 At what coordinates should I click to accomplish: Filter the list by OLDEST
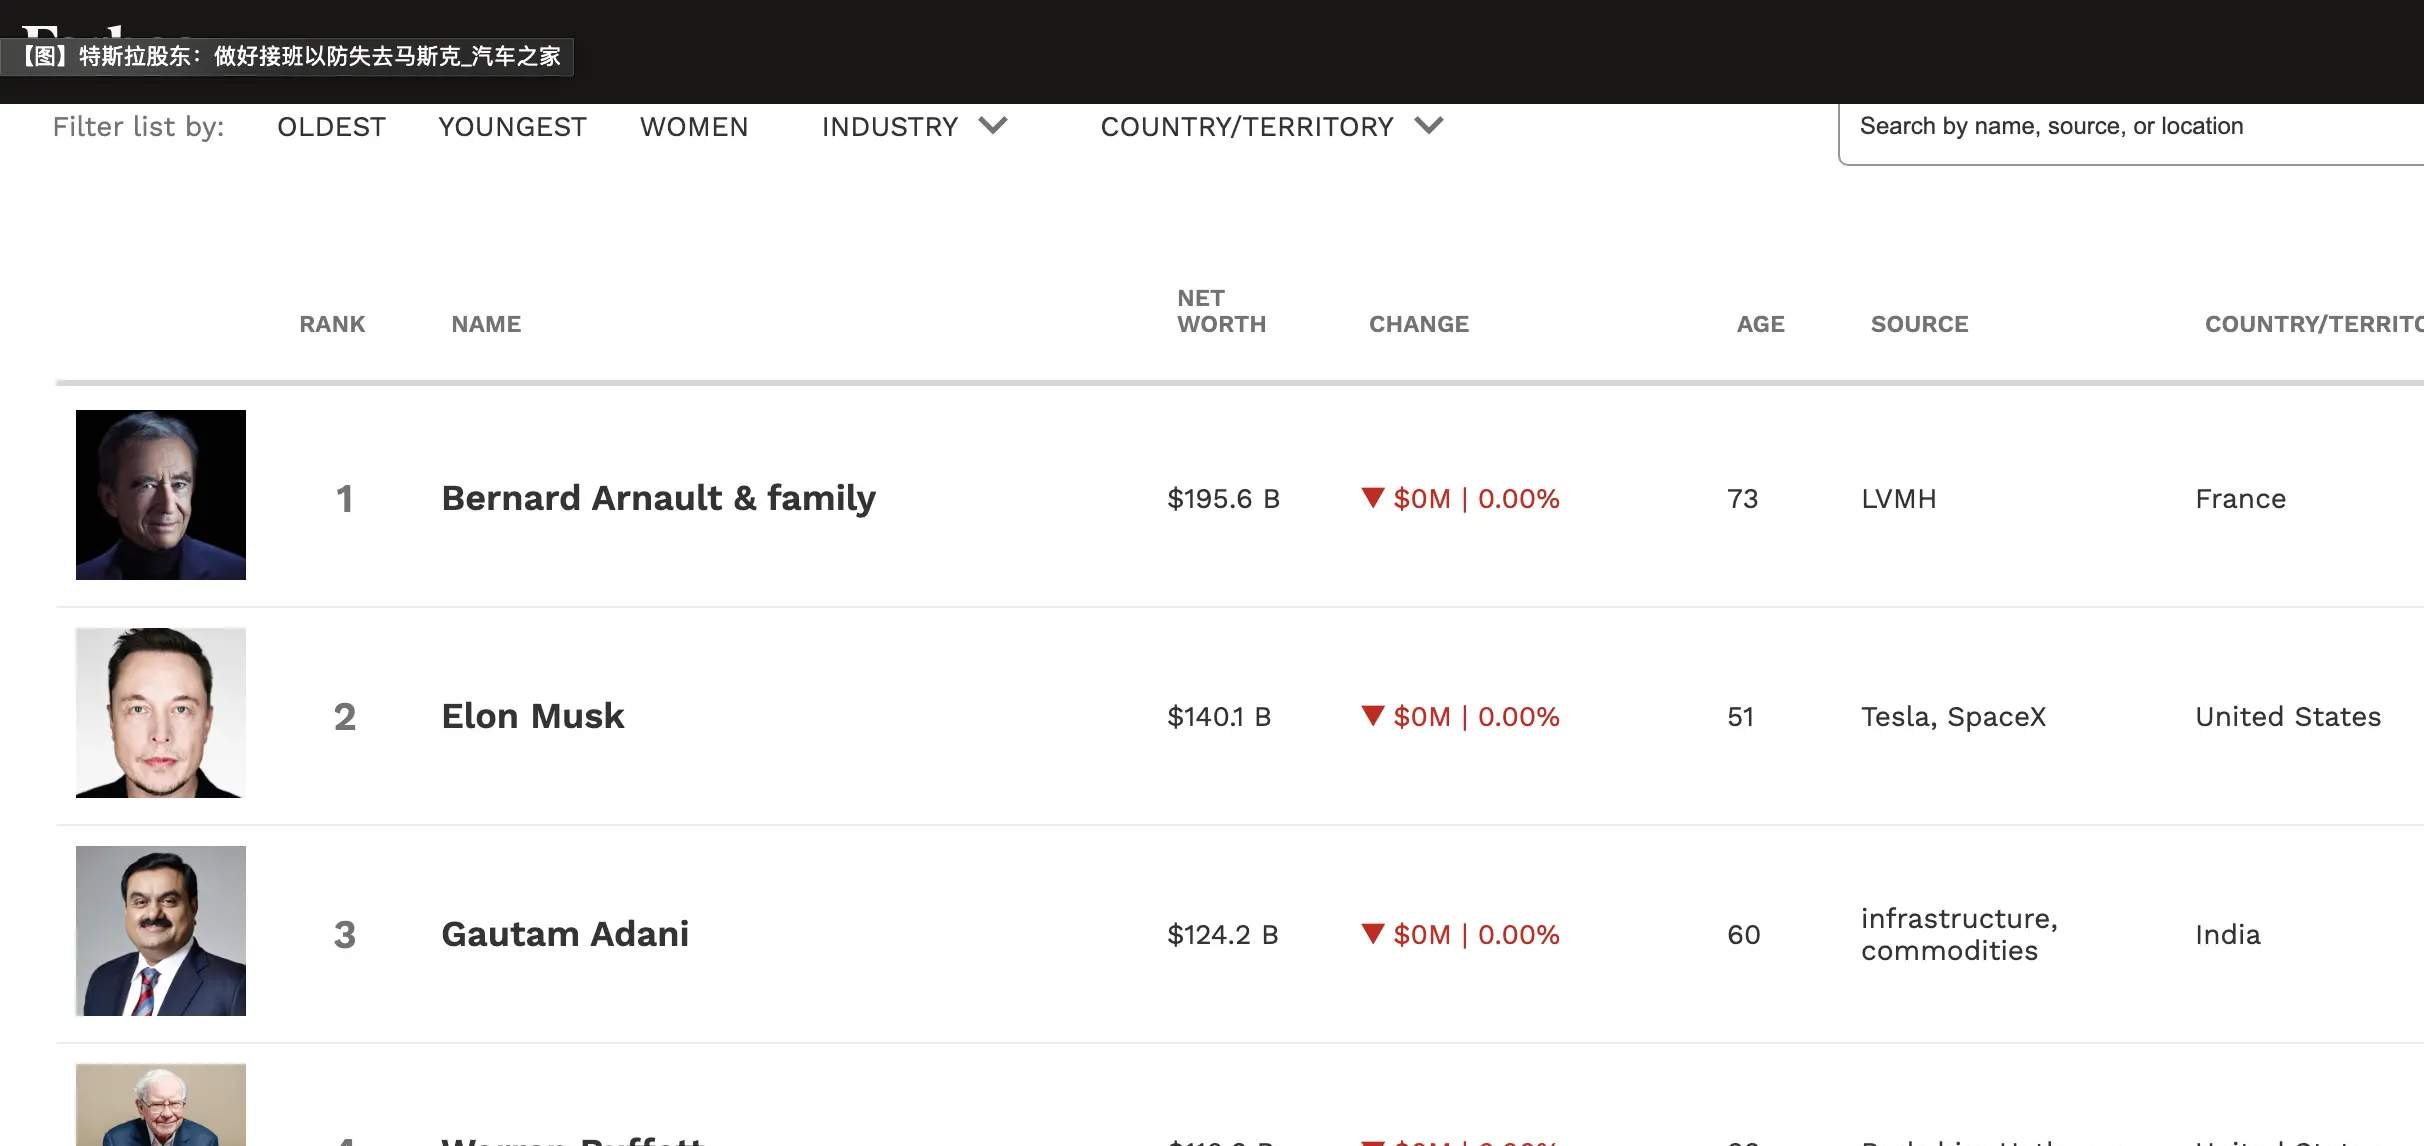(331, 127)
